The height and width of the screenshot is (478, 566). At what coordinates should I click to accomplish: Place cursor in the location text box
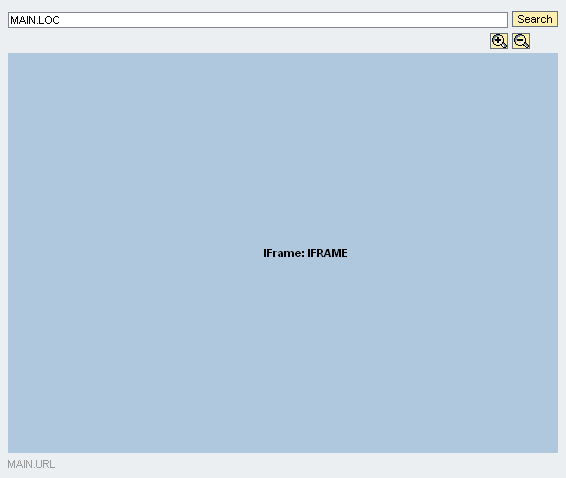coord(258,20)
